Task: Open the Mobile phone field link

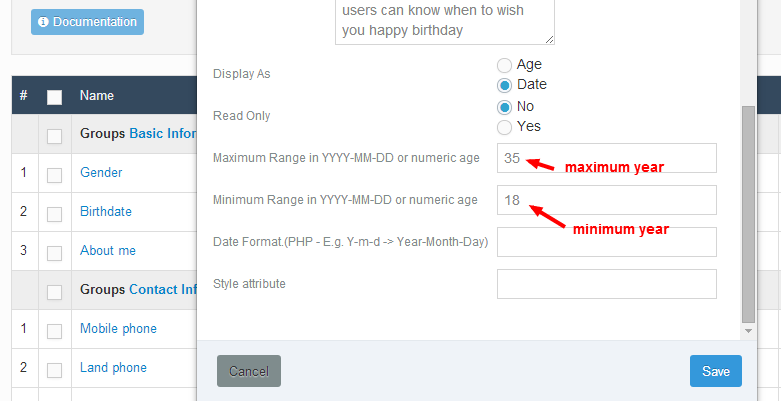Action: (119, 328)
